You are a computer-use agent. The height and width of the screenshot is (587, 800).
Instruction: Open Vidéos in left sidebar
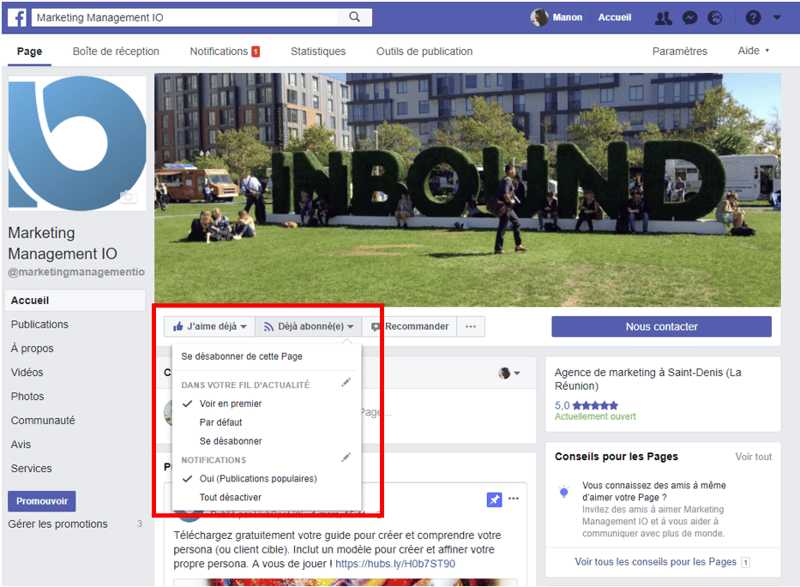point(27,372)
